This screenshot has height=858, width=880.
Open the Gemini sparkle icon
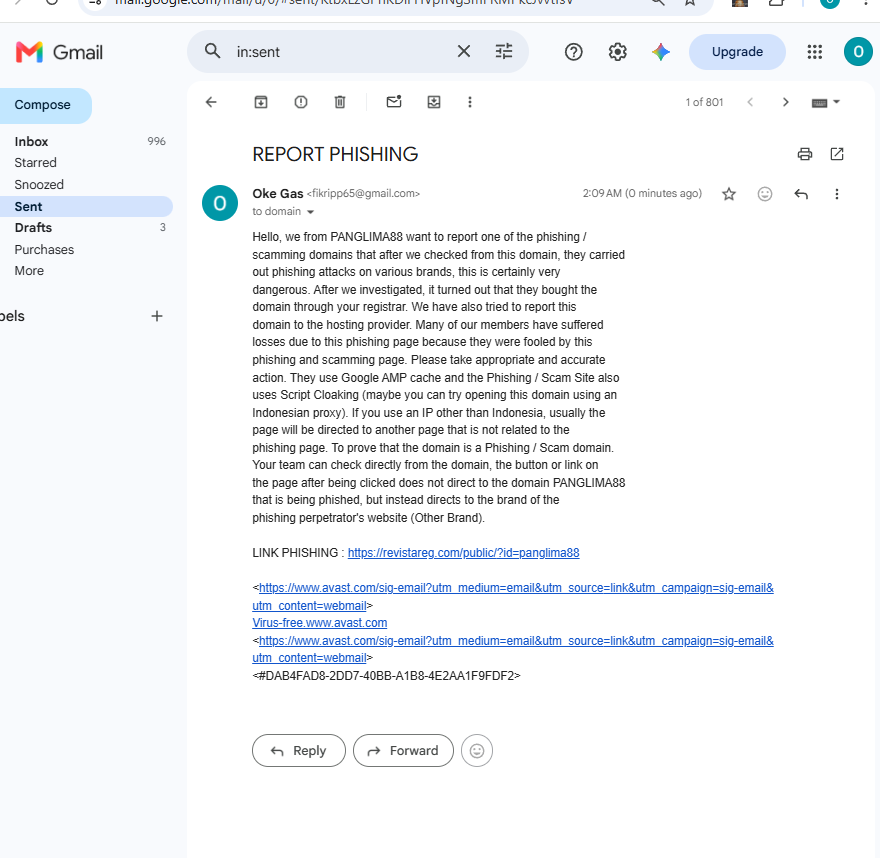661,52
